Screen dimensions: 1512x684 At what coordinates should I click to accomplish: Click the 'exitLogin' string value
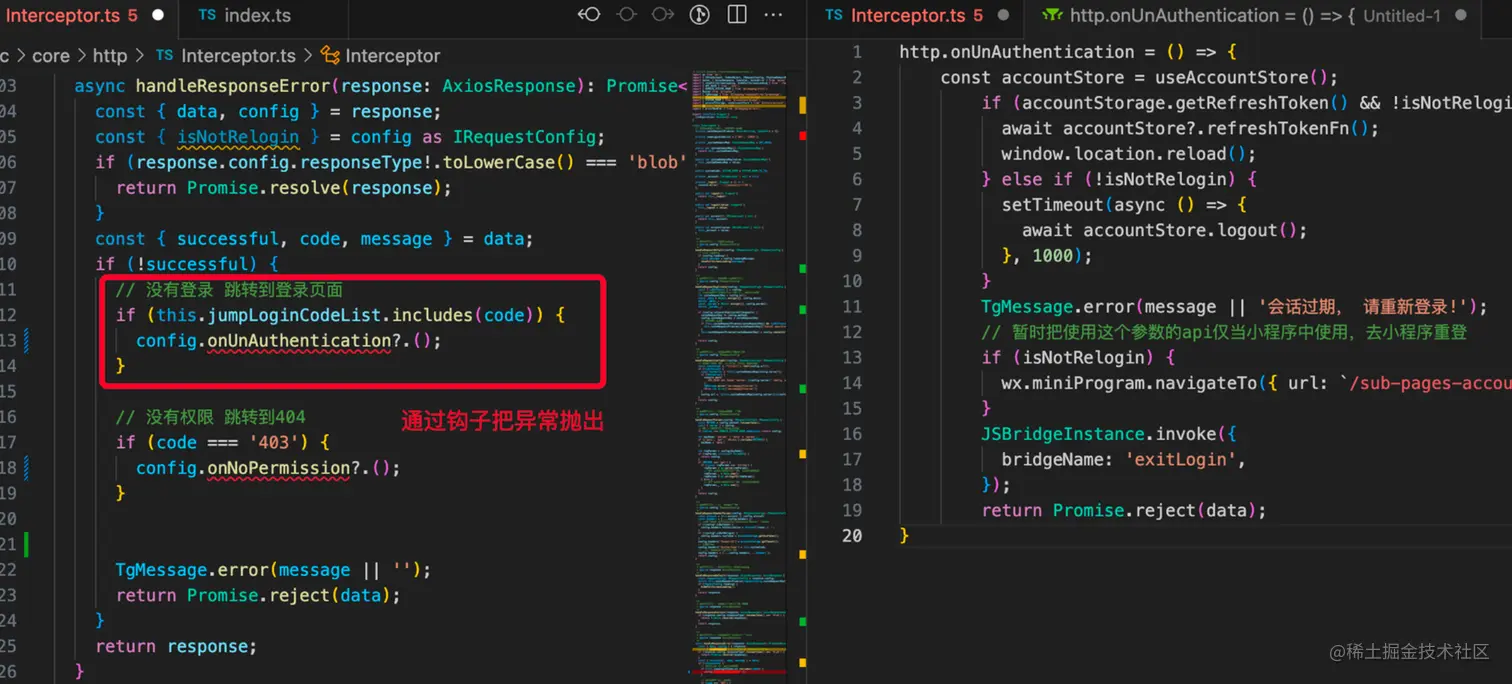click(1182, 459)
